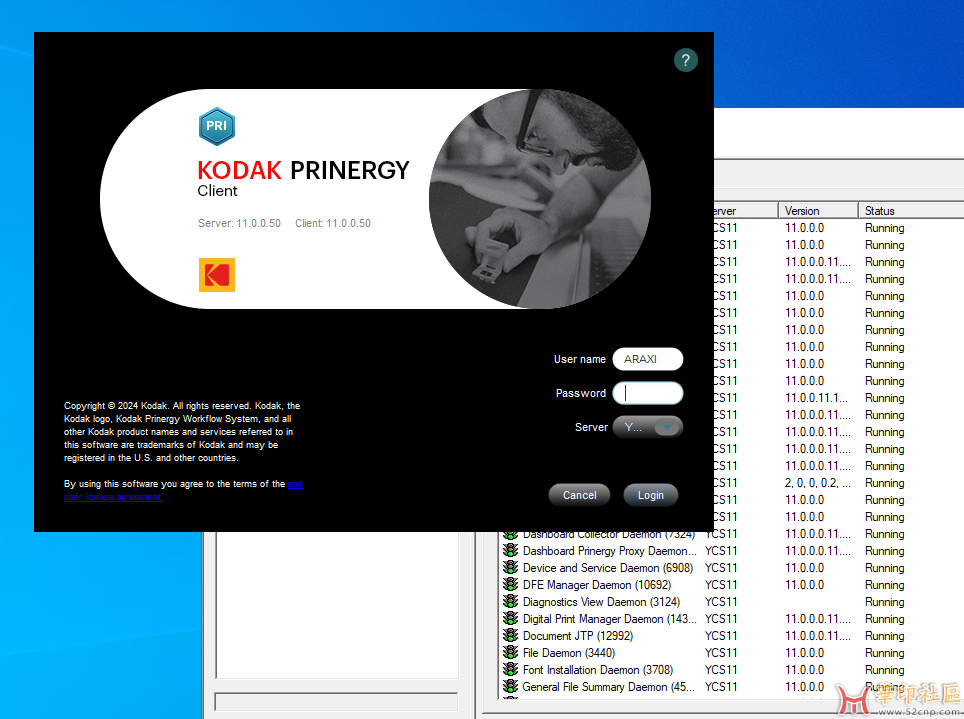Click the Login button
964x719 pixels.
(650, 495)
